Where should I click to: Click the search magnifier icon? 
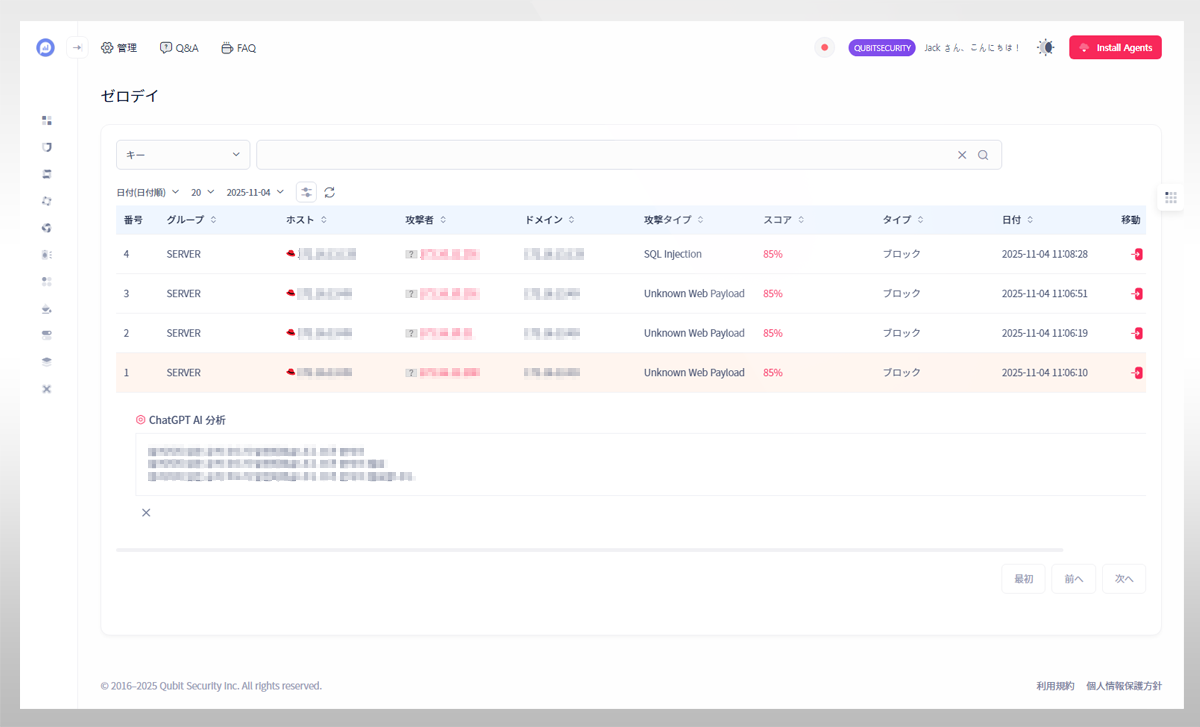point(983,155)
